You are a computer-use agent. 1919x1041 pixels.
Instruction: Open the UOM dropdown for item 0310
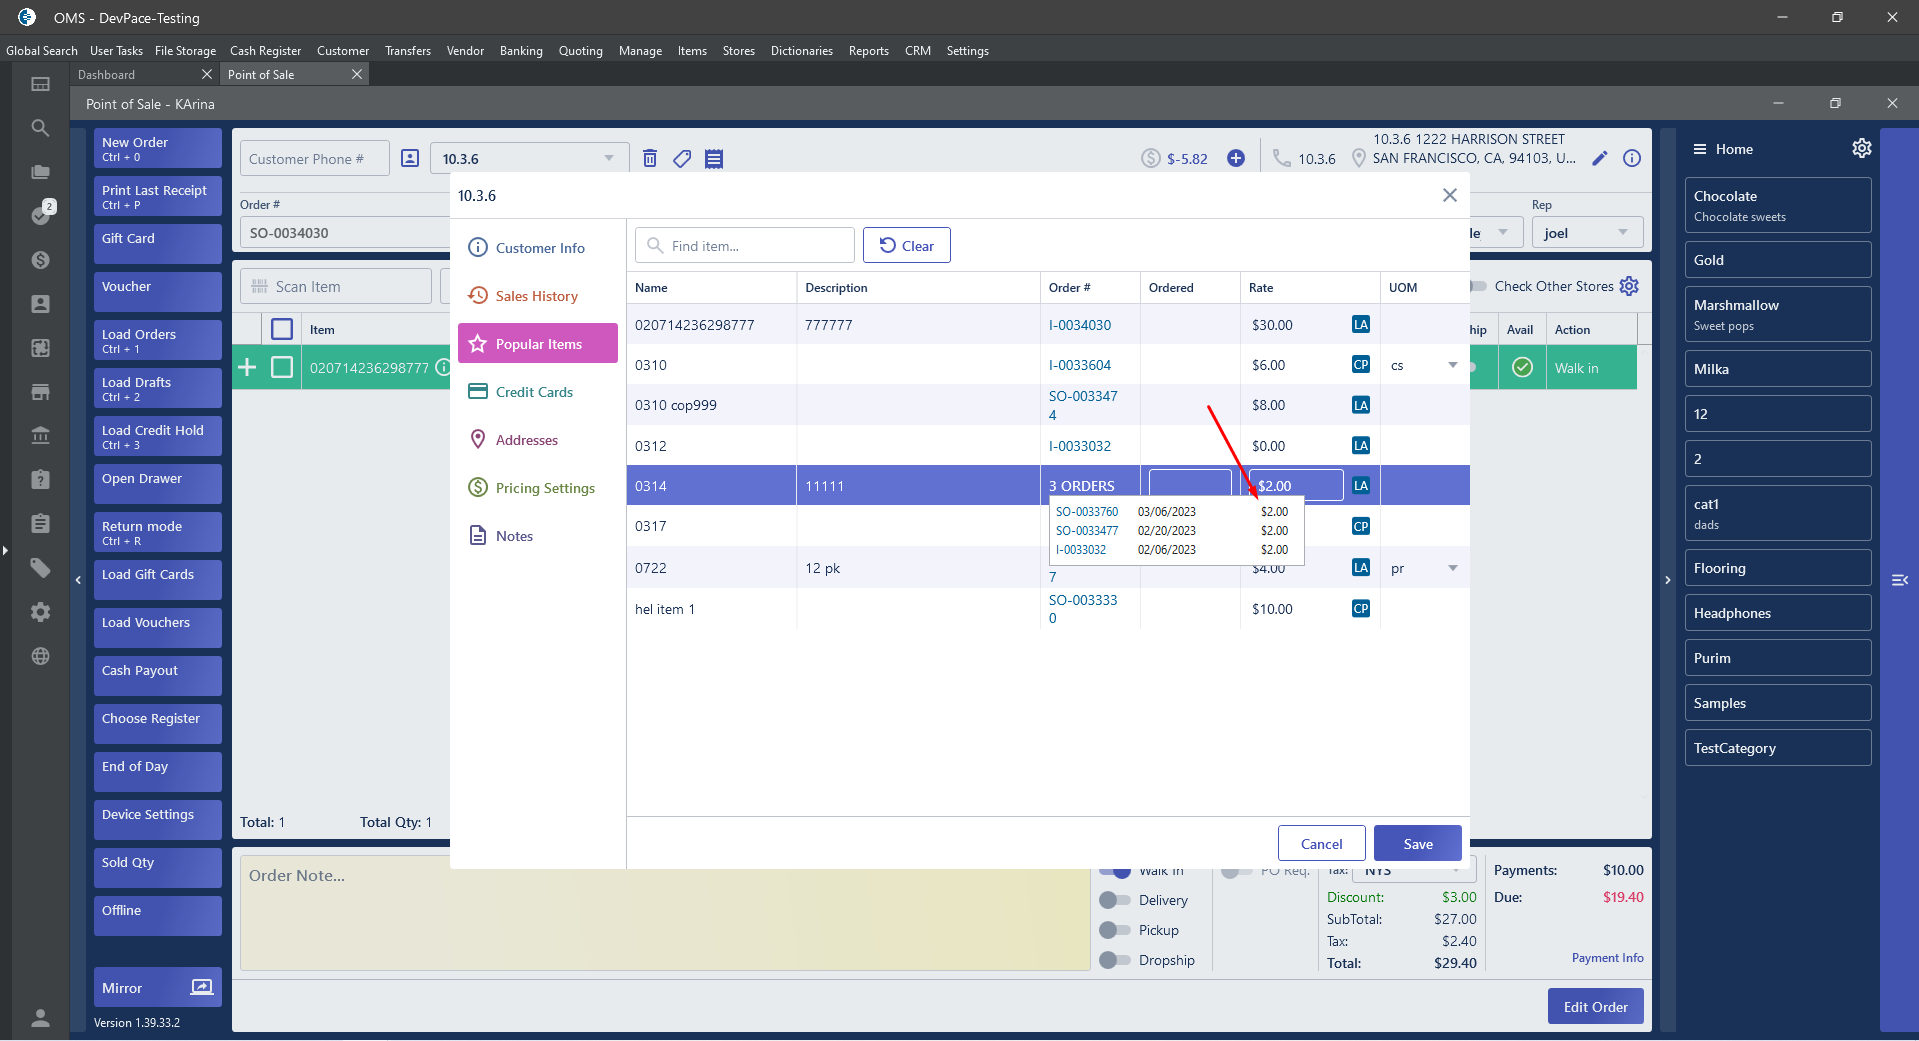pos(1452,365)
